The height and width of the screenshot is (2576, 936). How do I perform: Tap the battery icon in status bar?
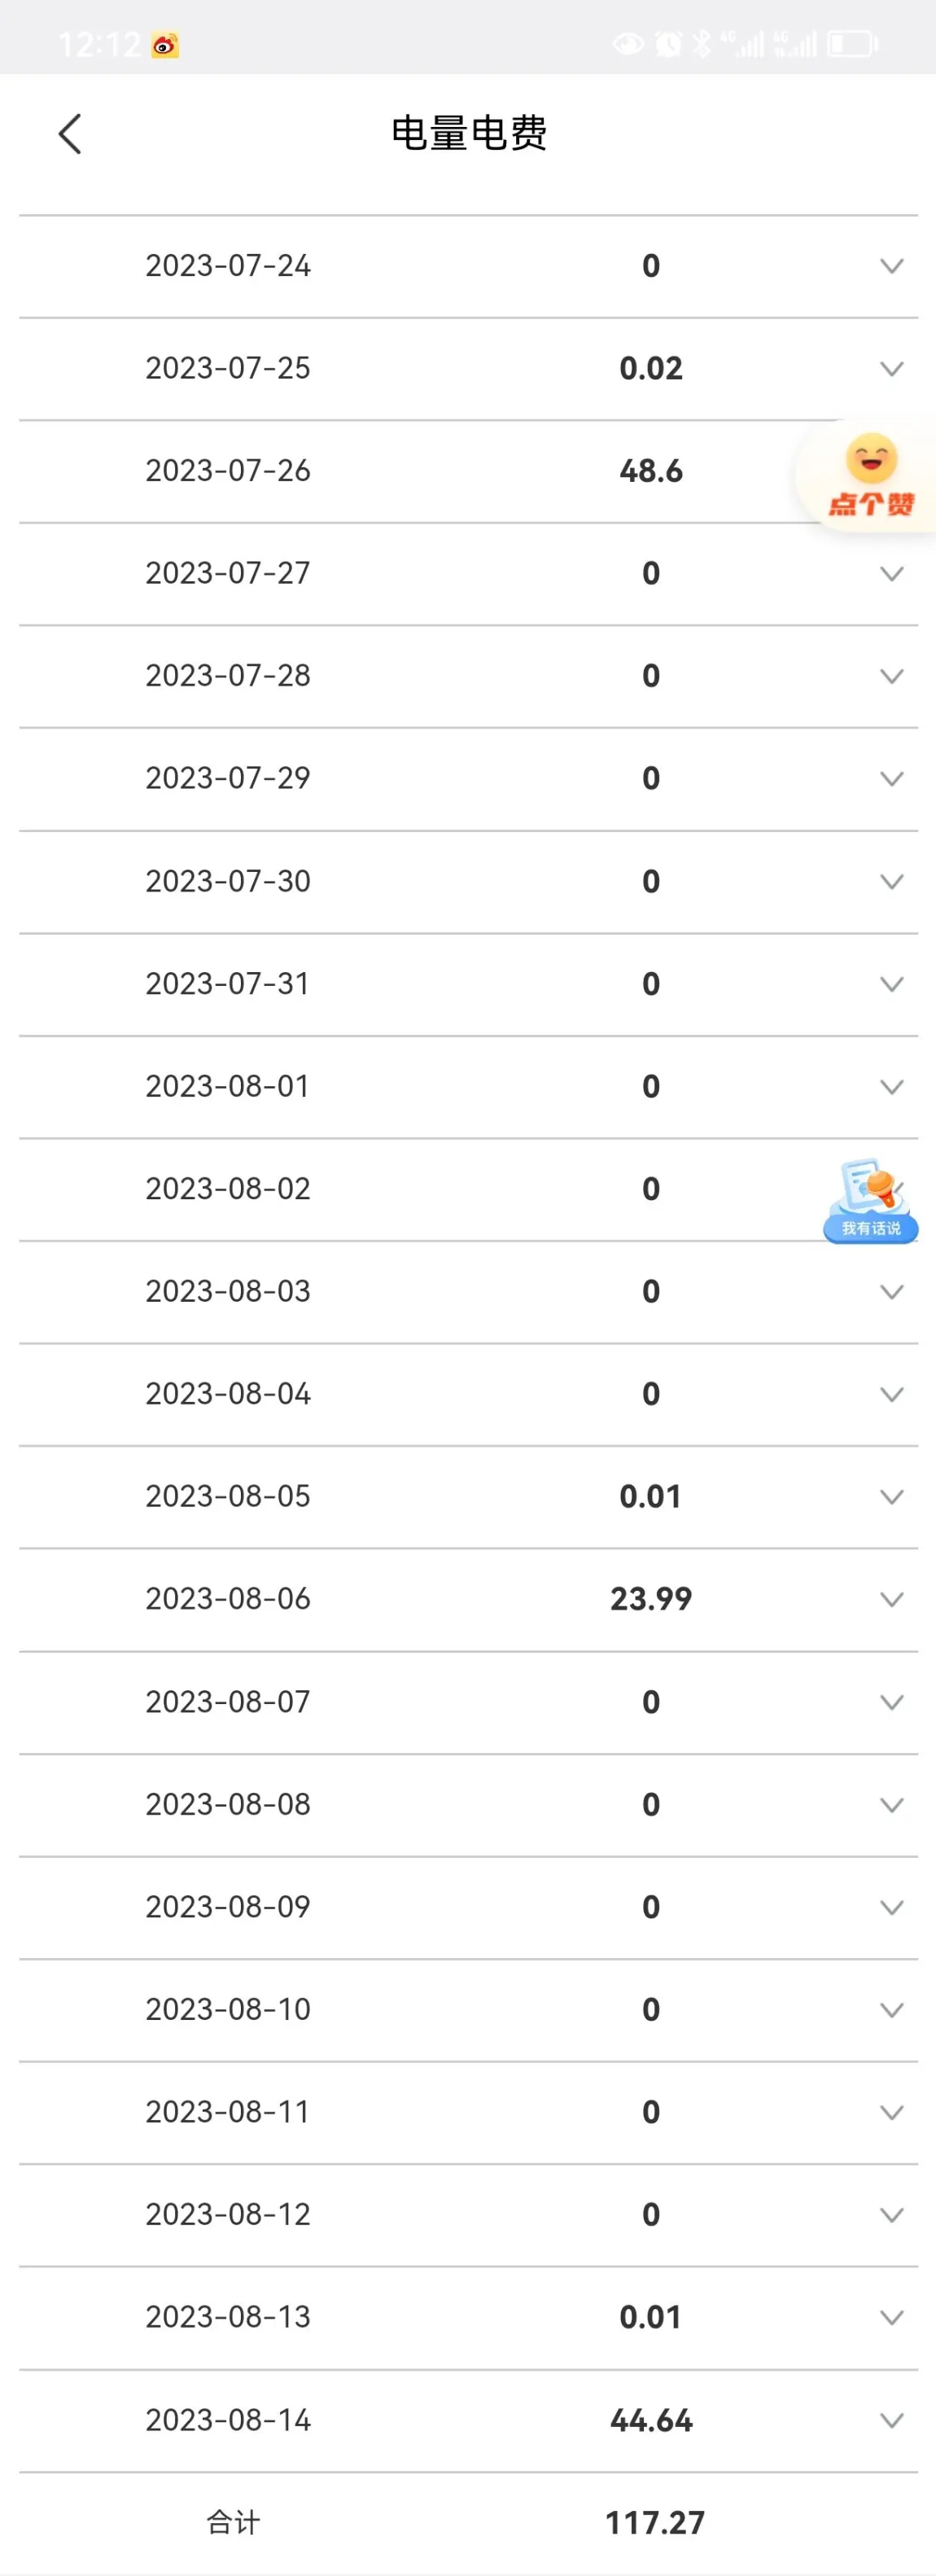pyautogui.click(x=852, y=44)
